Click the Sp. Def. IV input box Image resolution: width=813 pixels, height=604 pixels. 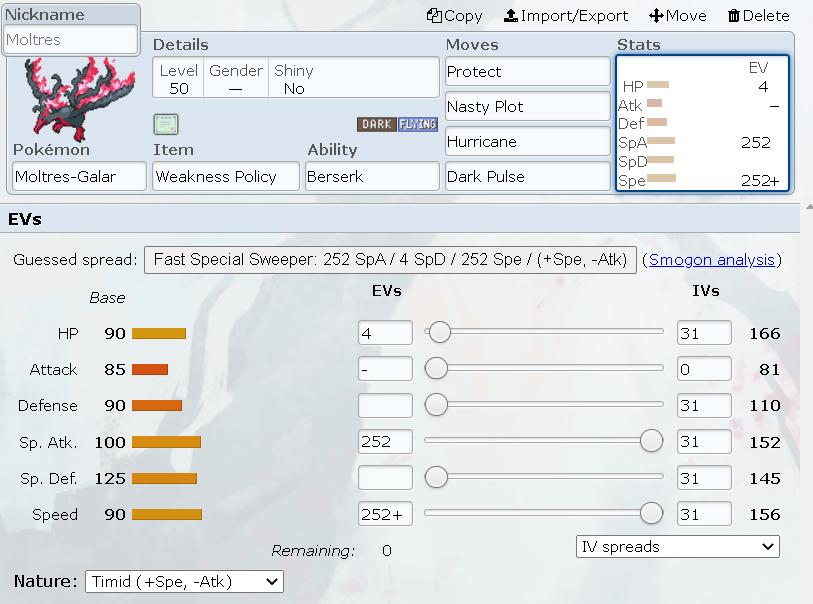pyautogui.click(x=704, y=478)
